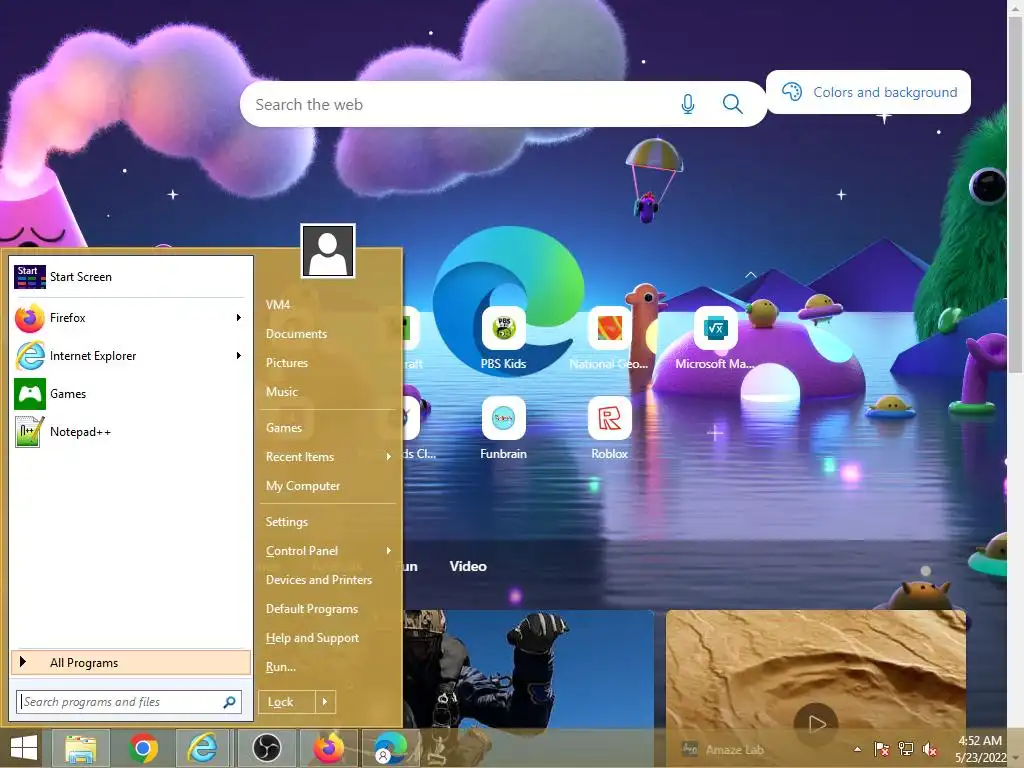Expand All Programs list
The height and width of the screenshot is (768, 1024).
tap(131, 663)
